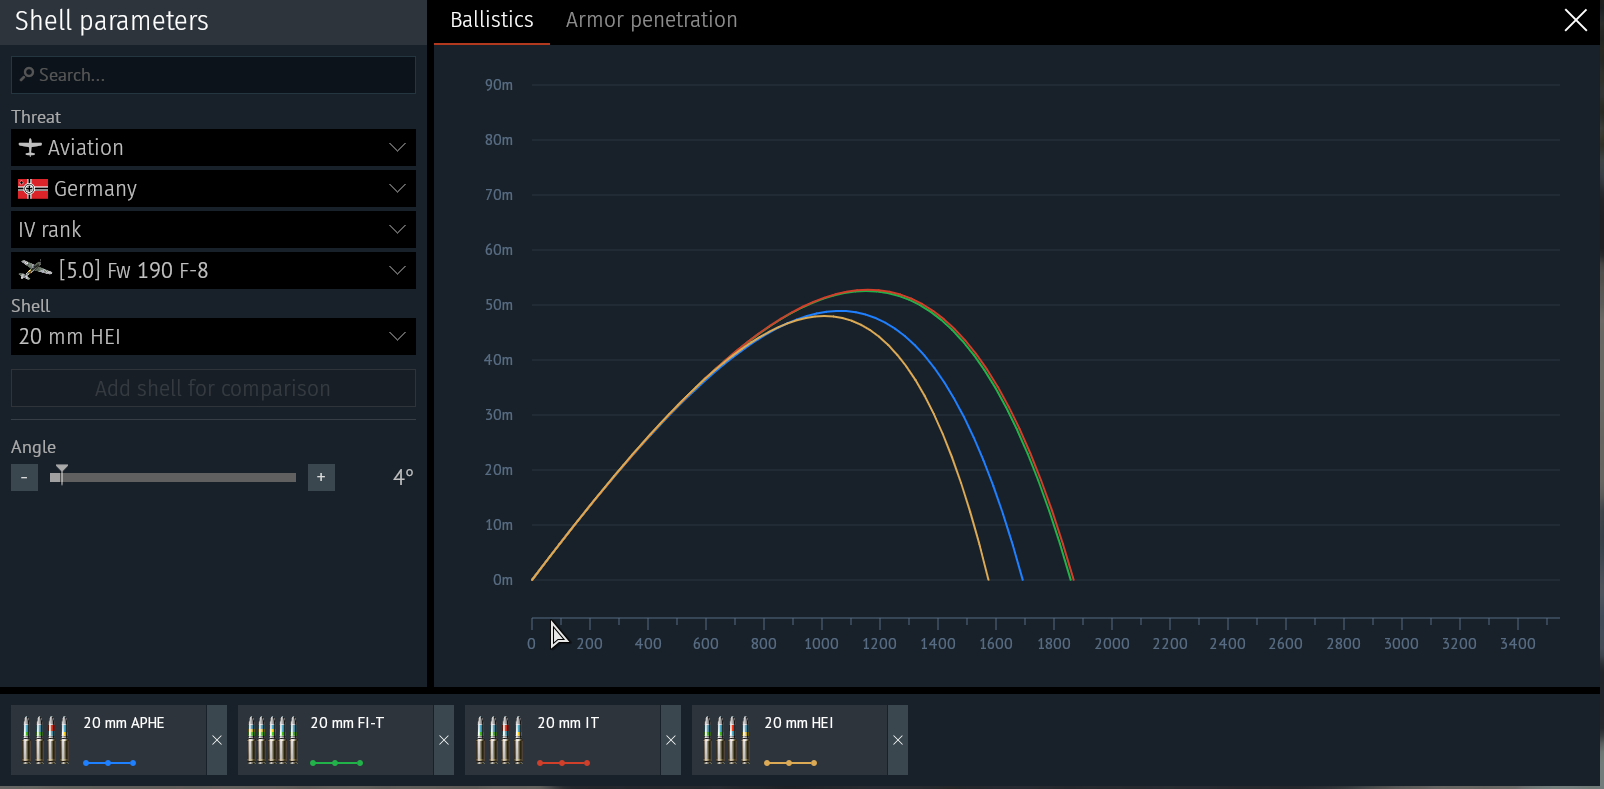This screenshot has width=1604, height=789.
Task: Remove 20 mm IT shell from comparison
Action: (671, 740)
